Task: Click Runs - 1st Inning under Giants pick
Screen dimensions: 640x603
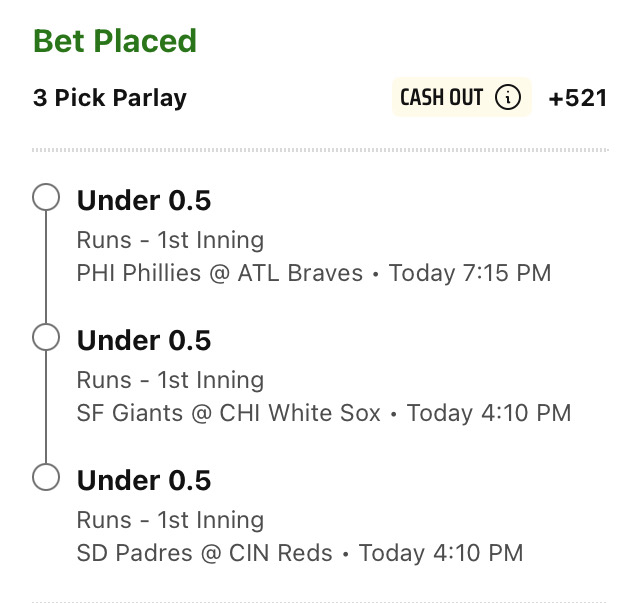Action: click(170, 380)
